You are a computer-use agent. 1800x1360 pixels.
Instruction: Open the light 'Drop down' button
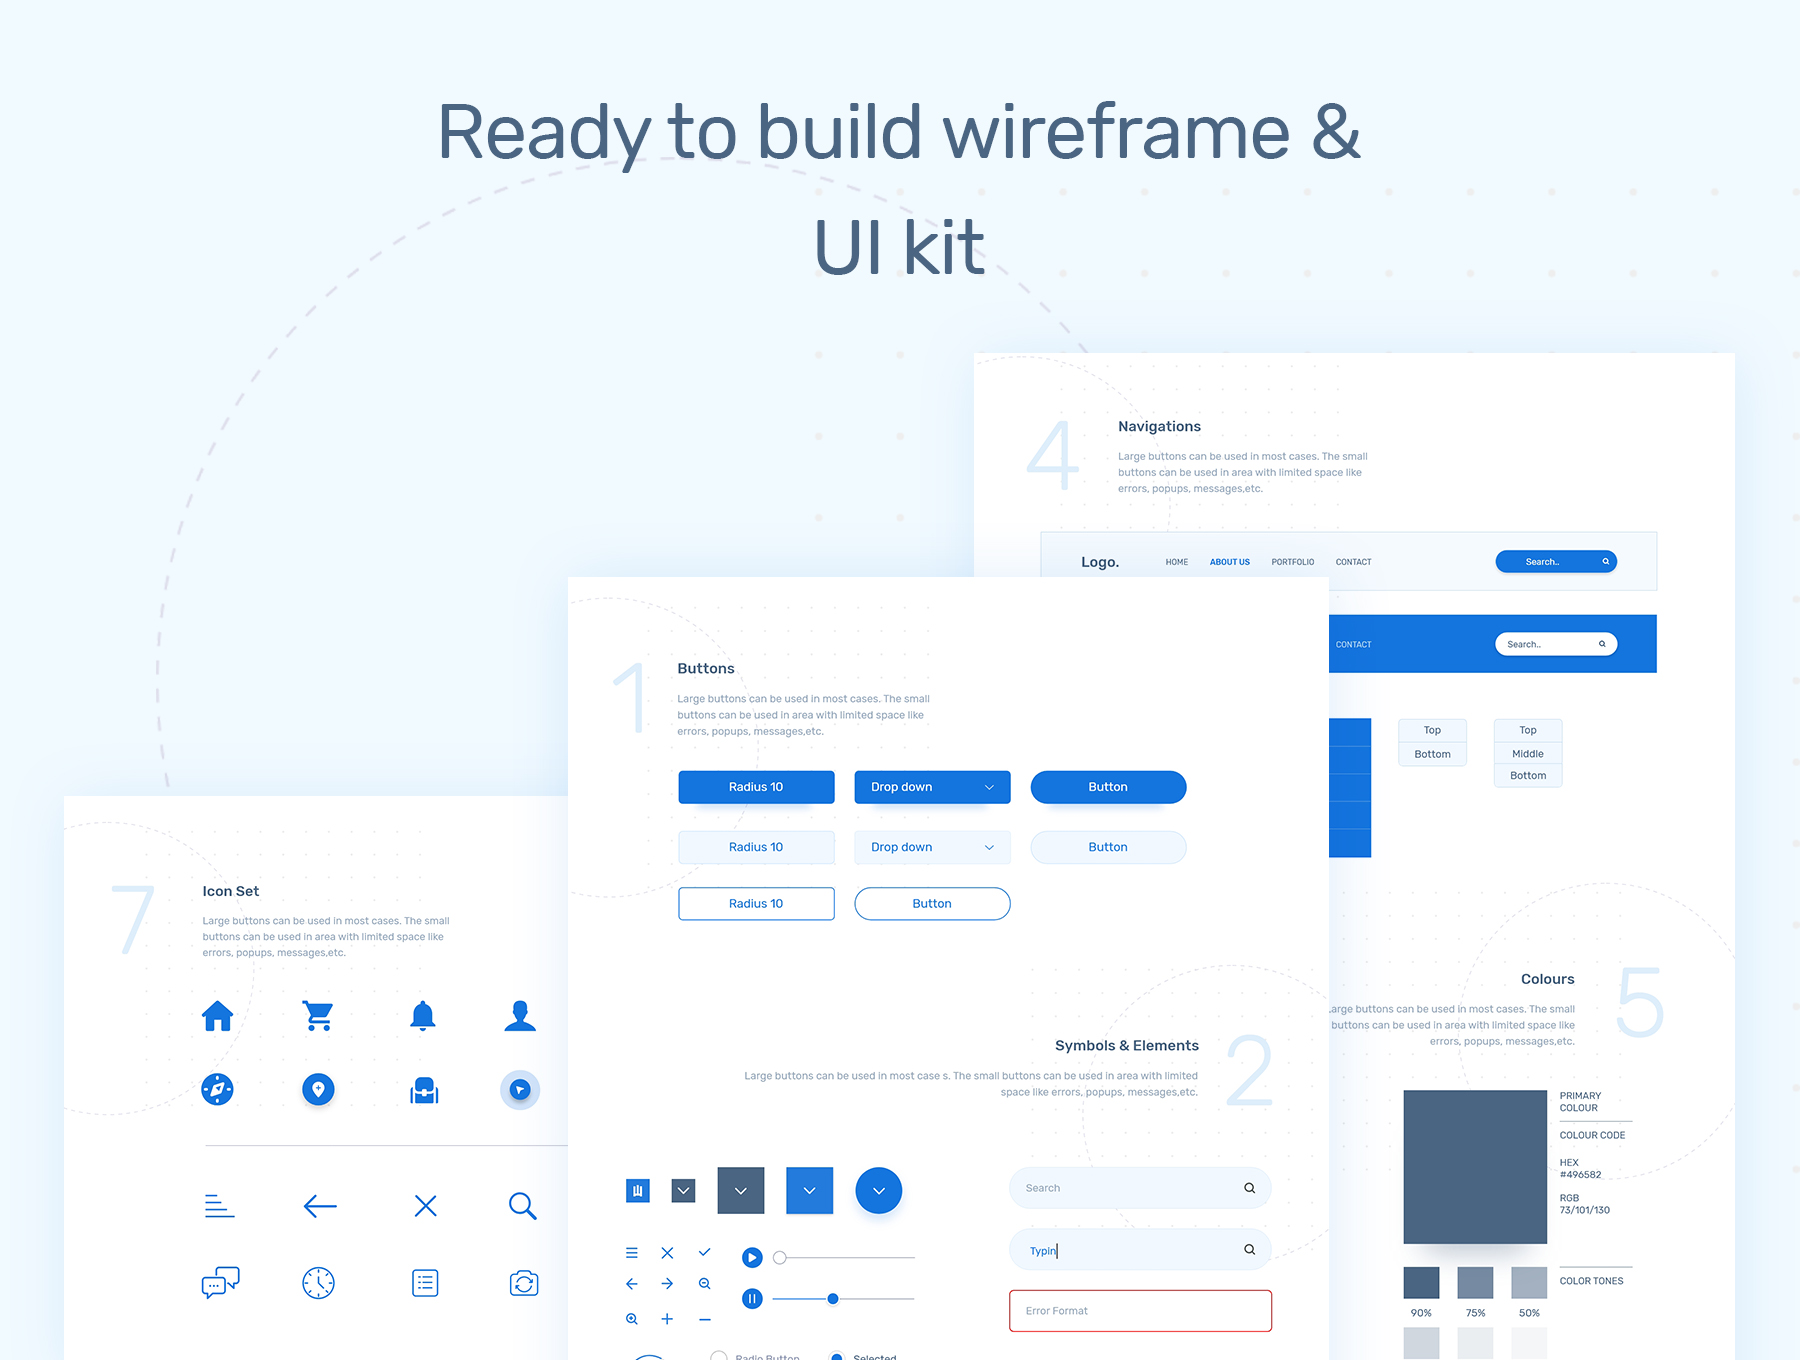(x=932, y=847)
